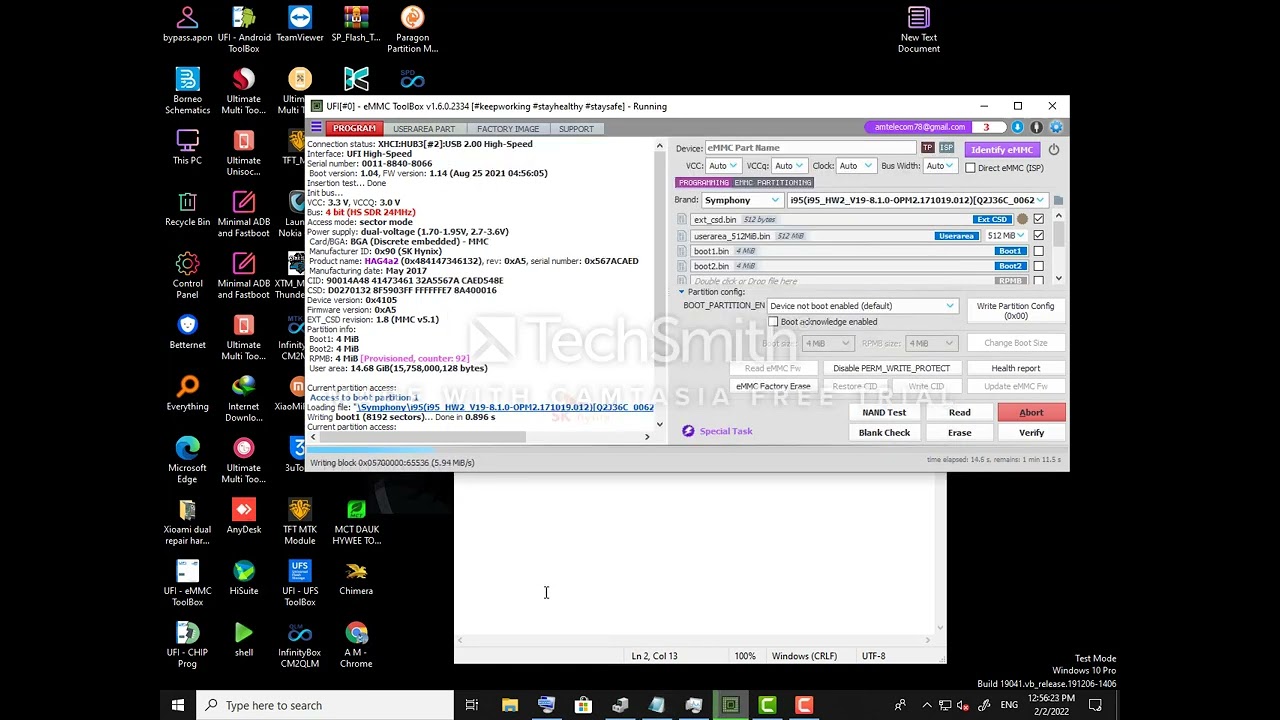Enable Direct eMMC (ISP) checkbox
The height and width of the screenshot is (720, 1280).
pyautogui.click(x=970, y=168)
